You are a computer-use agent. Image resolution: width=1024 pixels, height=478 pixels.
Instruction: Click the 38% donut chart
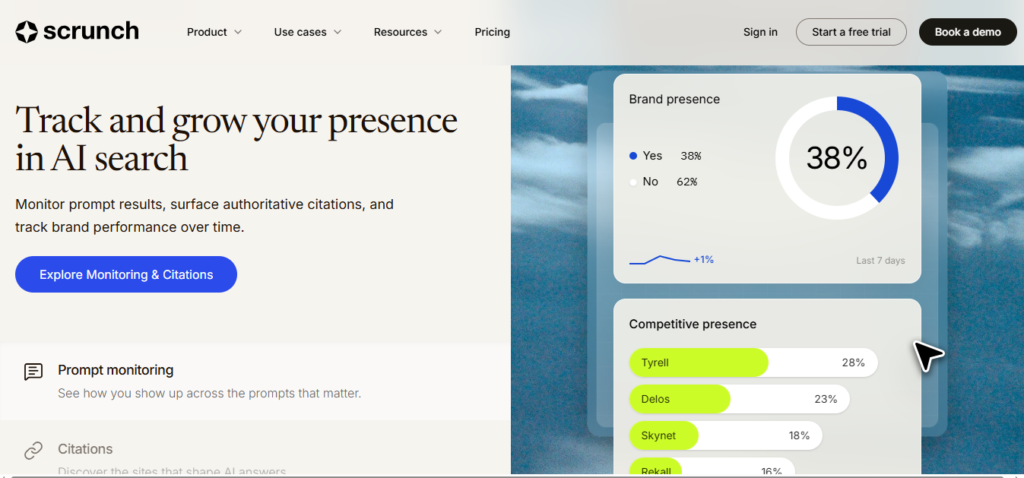pyautogui.click(x=837, y=158)
